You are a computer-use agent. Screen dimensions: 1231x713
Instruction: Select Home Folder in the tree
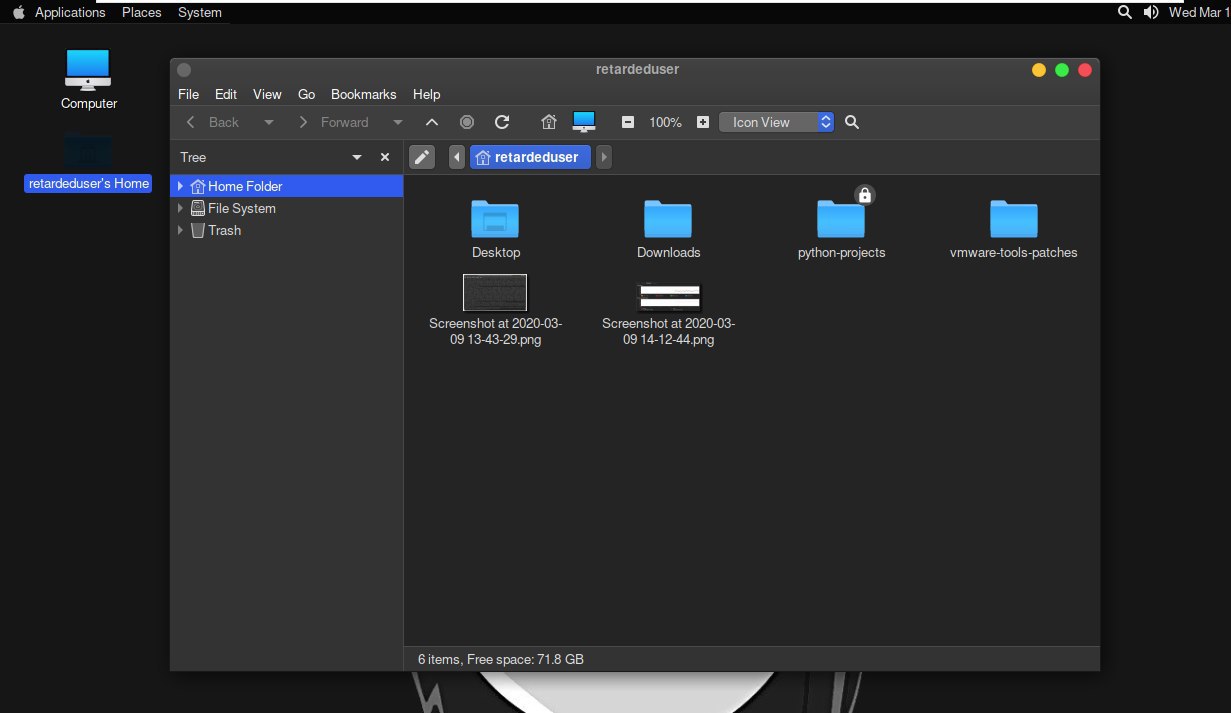245,186
